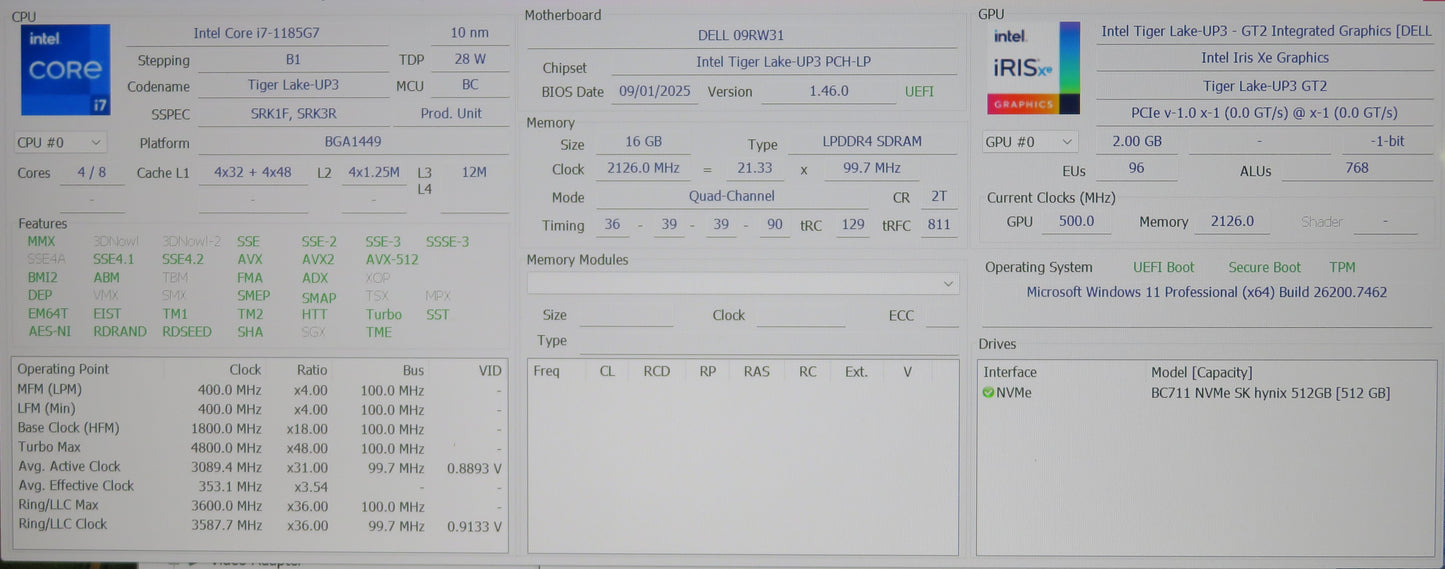Open the GPU #0 selector dropdown
The width and height of the screenshot is (1445, 569).
pyautogui.click(x=1031, y=142)
